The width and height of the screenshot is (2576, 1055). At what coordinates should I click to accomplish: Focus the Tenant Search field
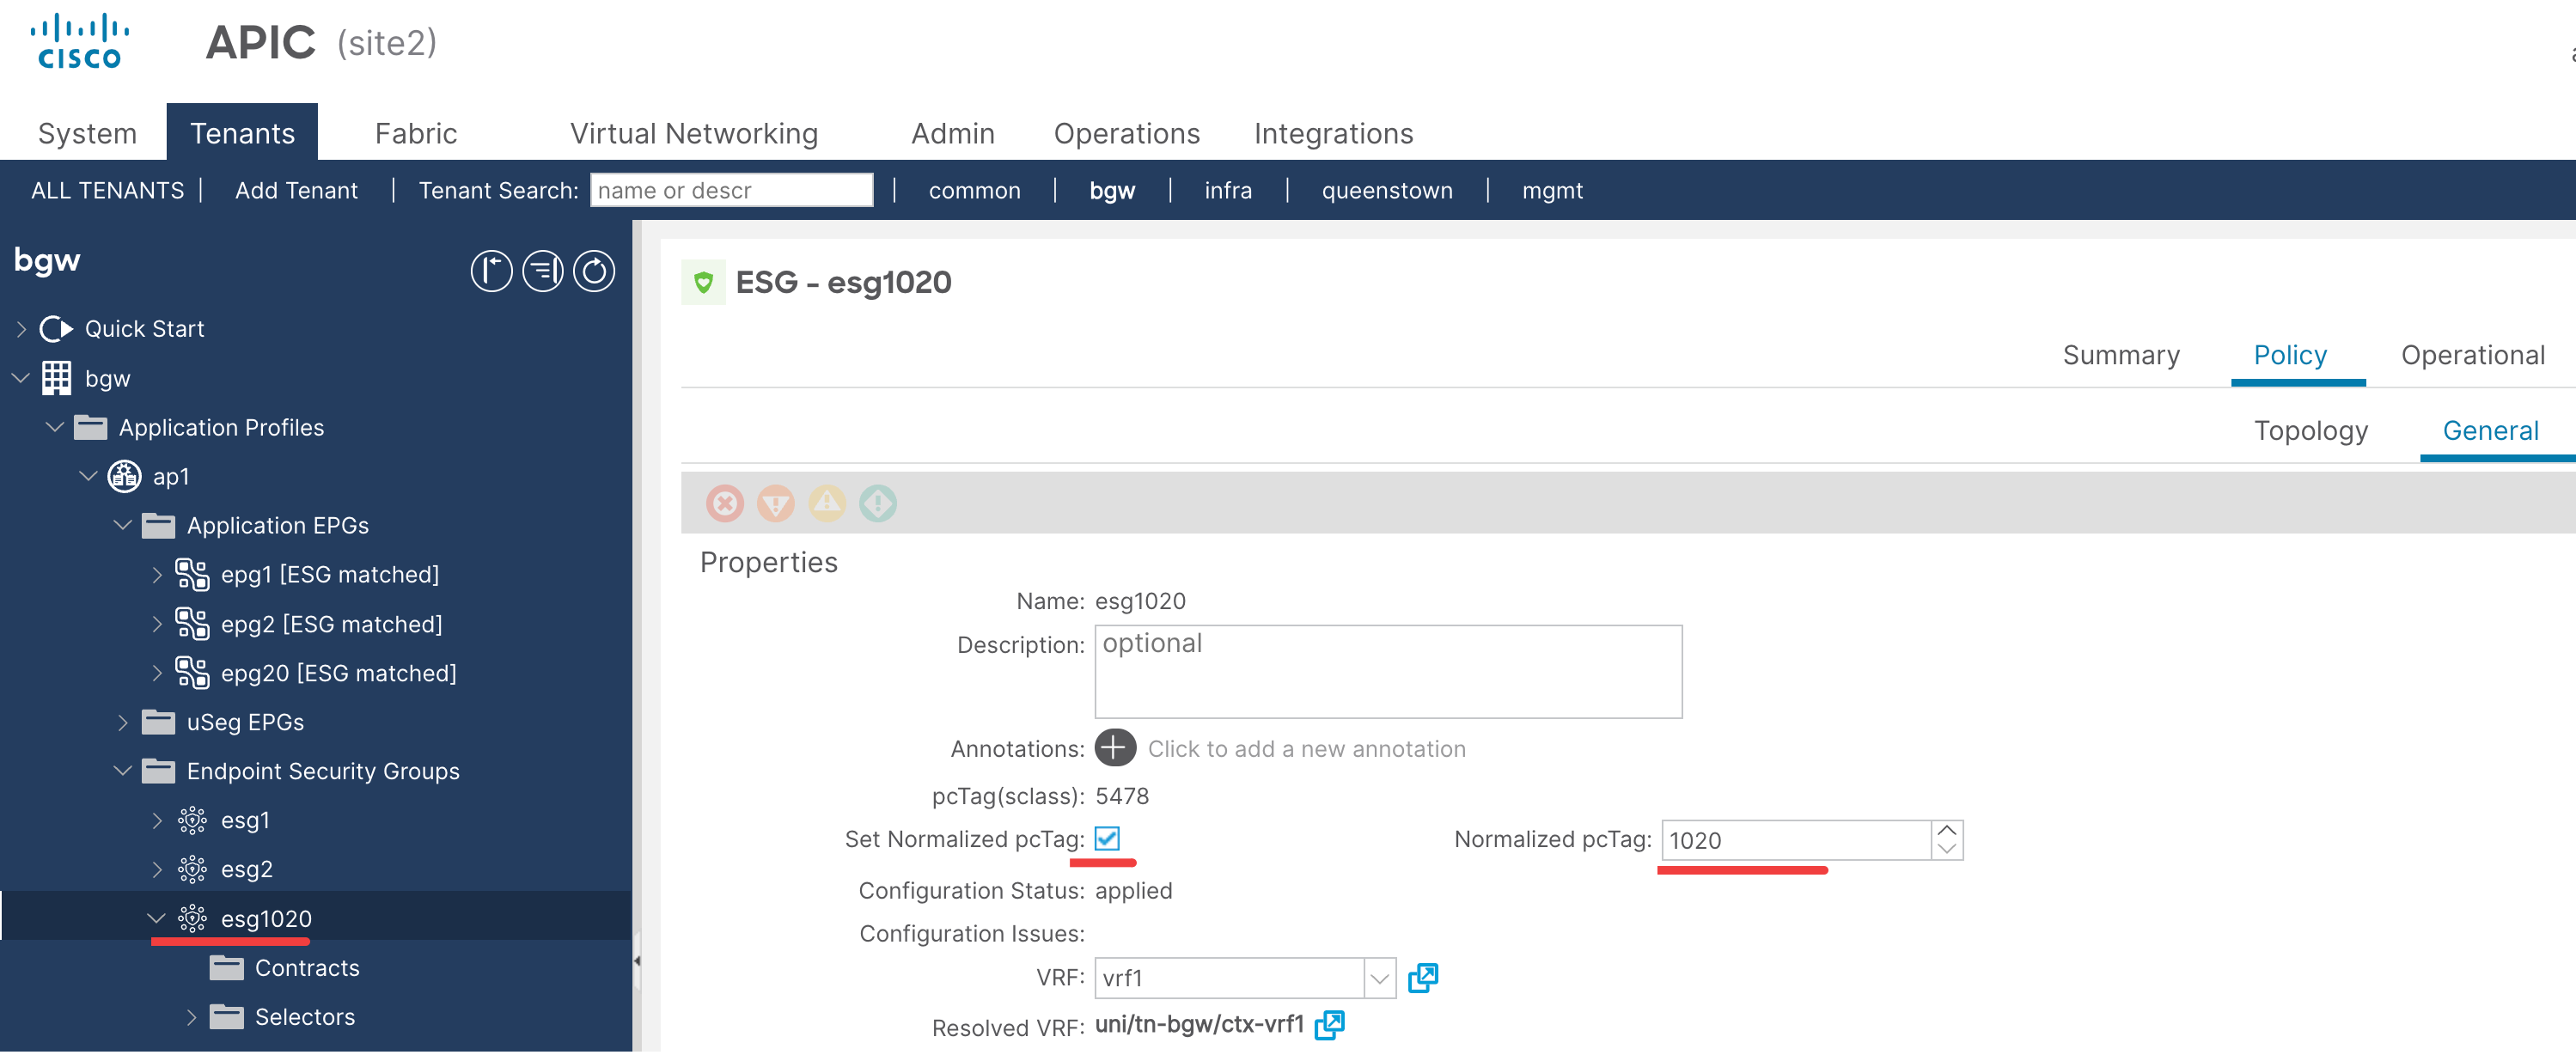click(731, 190)
